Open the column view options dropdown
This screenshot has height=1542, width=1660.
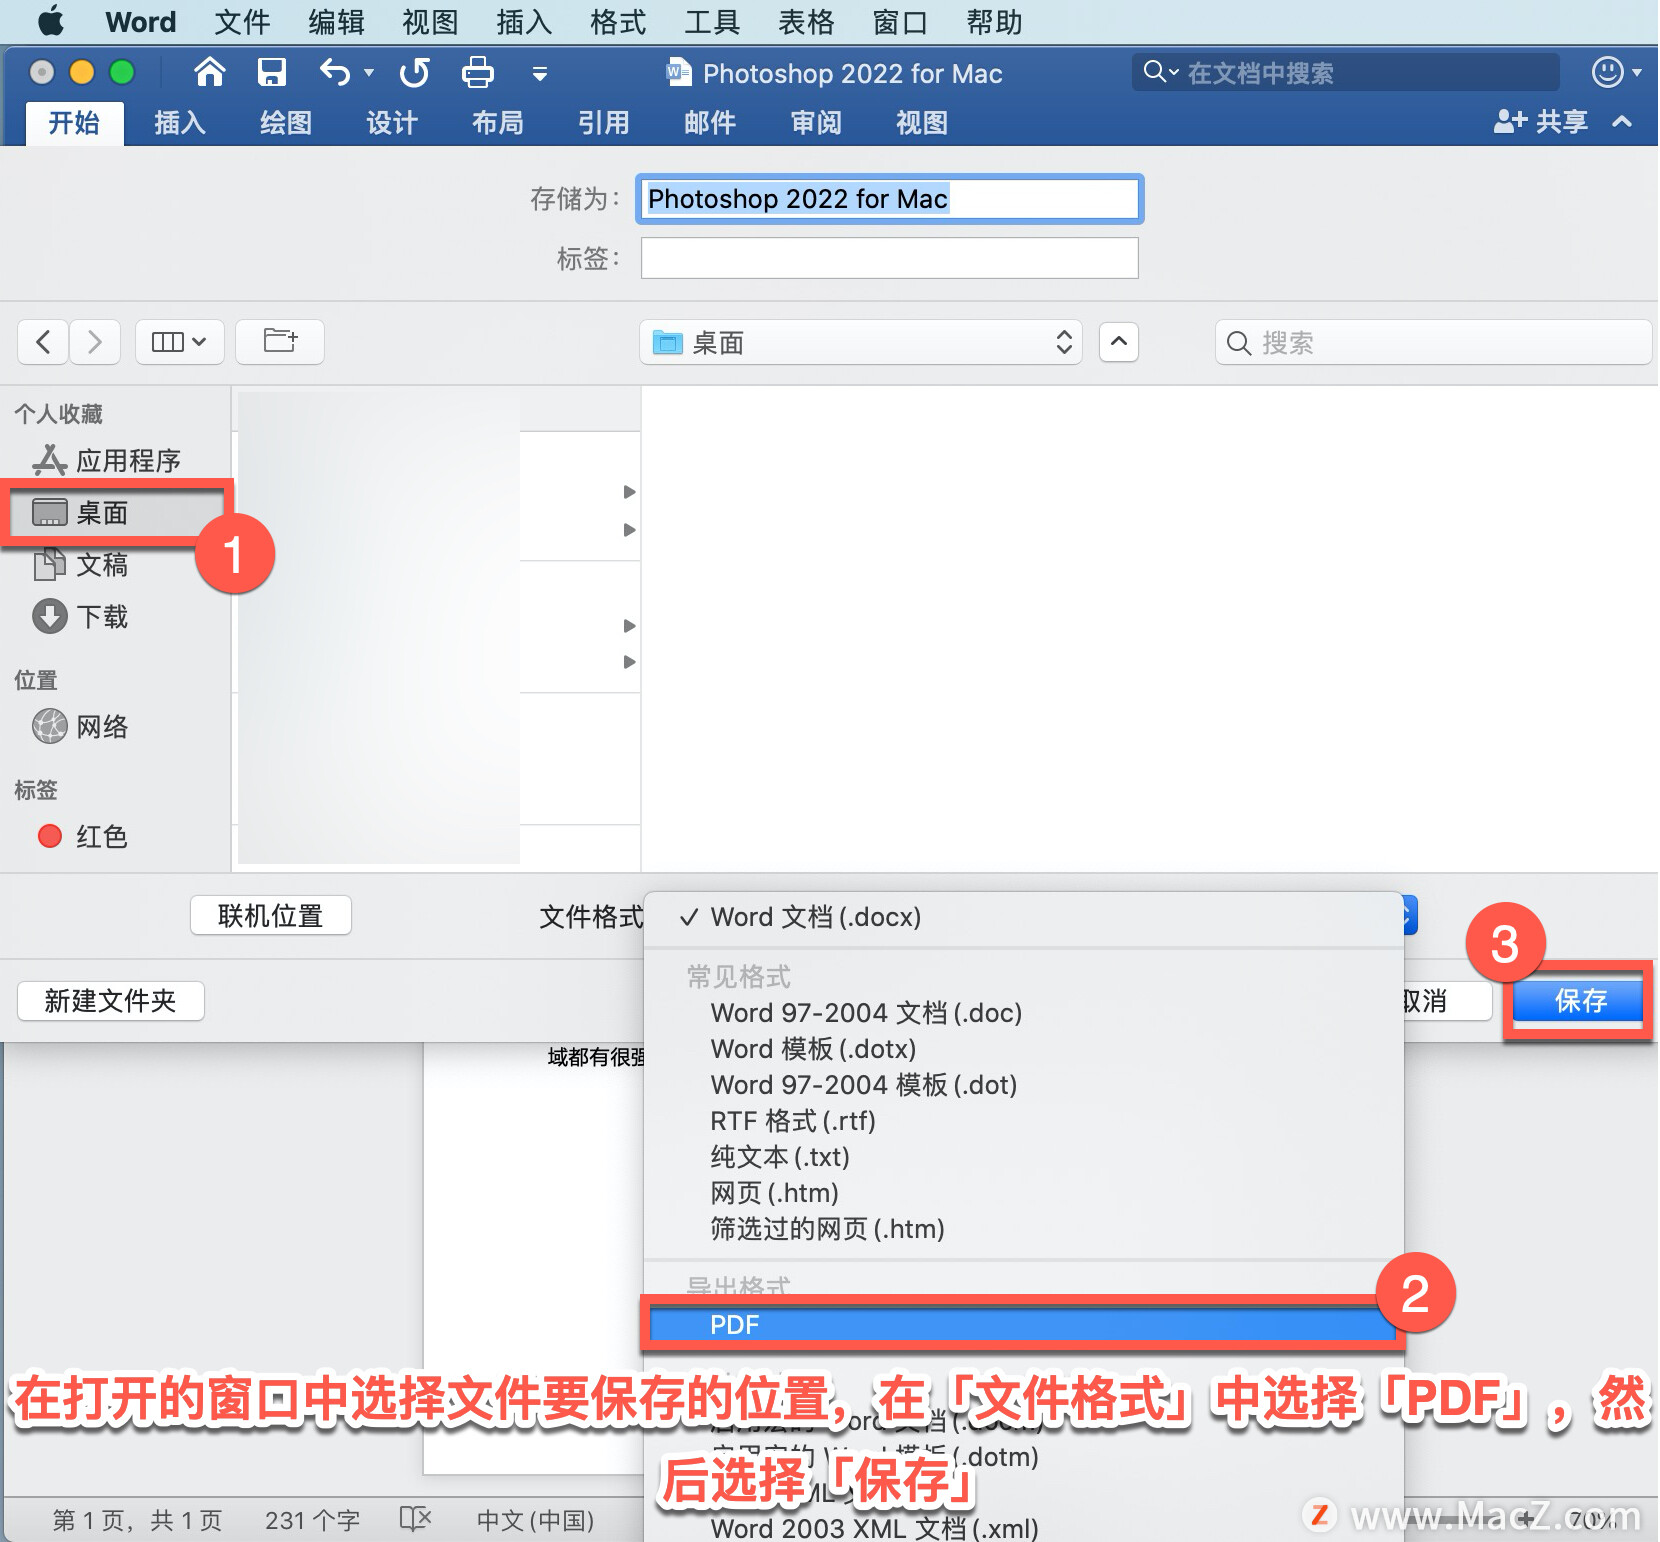click(x=179, y=342)
